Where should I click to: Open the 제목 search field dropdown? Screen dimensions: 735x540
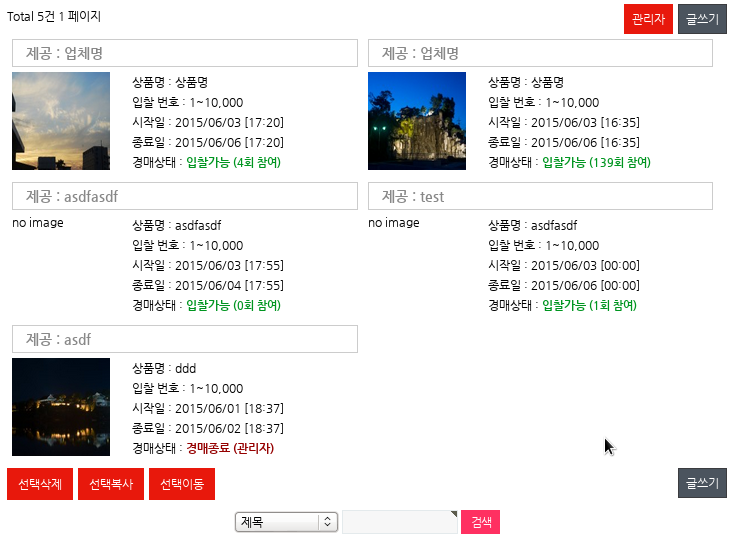pyautogui.click(x=286, y=522)
